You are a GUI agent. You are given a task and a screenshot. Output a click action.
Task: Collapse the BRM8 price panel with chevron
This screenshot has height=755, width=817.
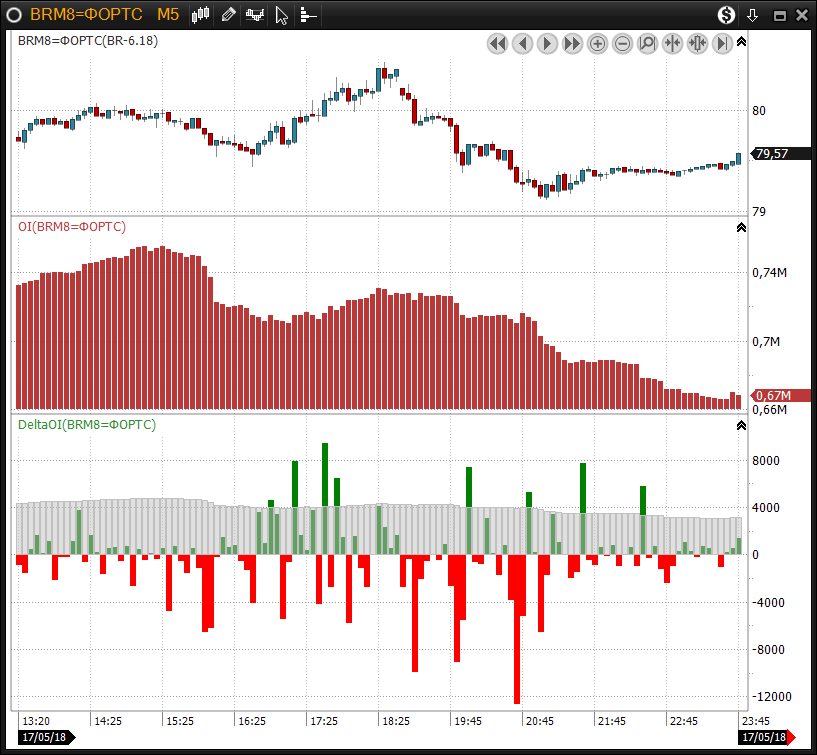[741, 42]
